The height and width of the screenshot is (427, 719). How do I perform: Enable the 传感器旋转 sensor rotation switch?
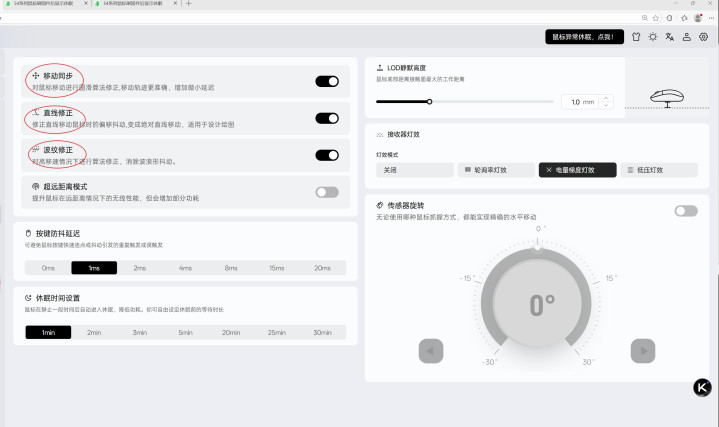[x=686, y=211]
